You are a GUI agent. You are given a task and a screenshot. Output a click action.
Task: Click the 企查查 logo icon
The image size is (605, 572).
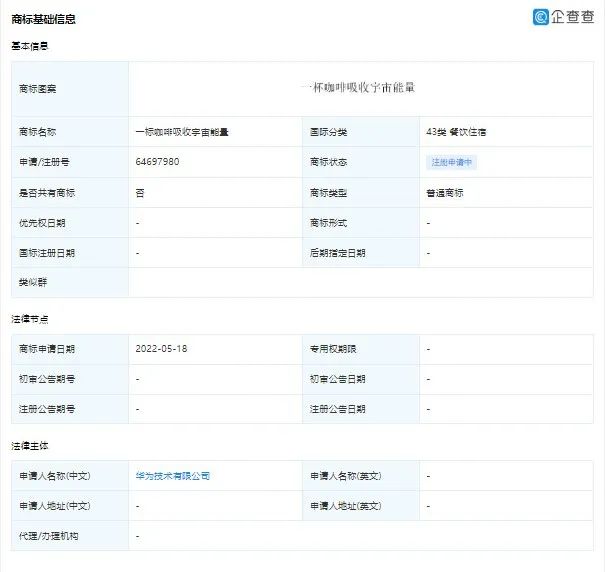tap(541, 17)
